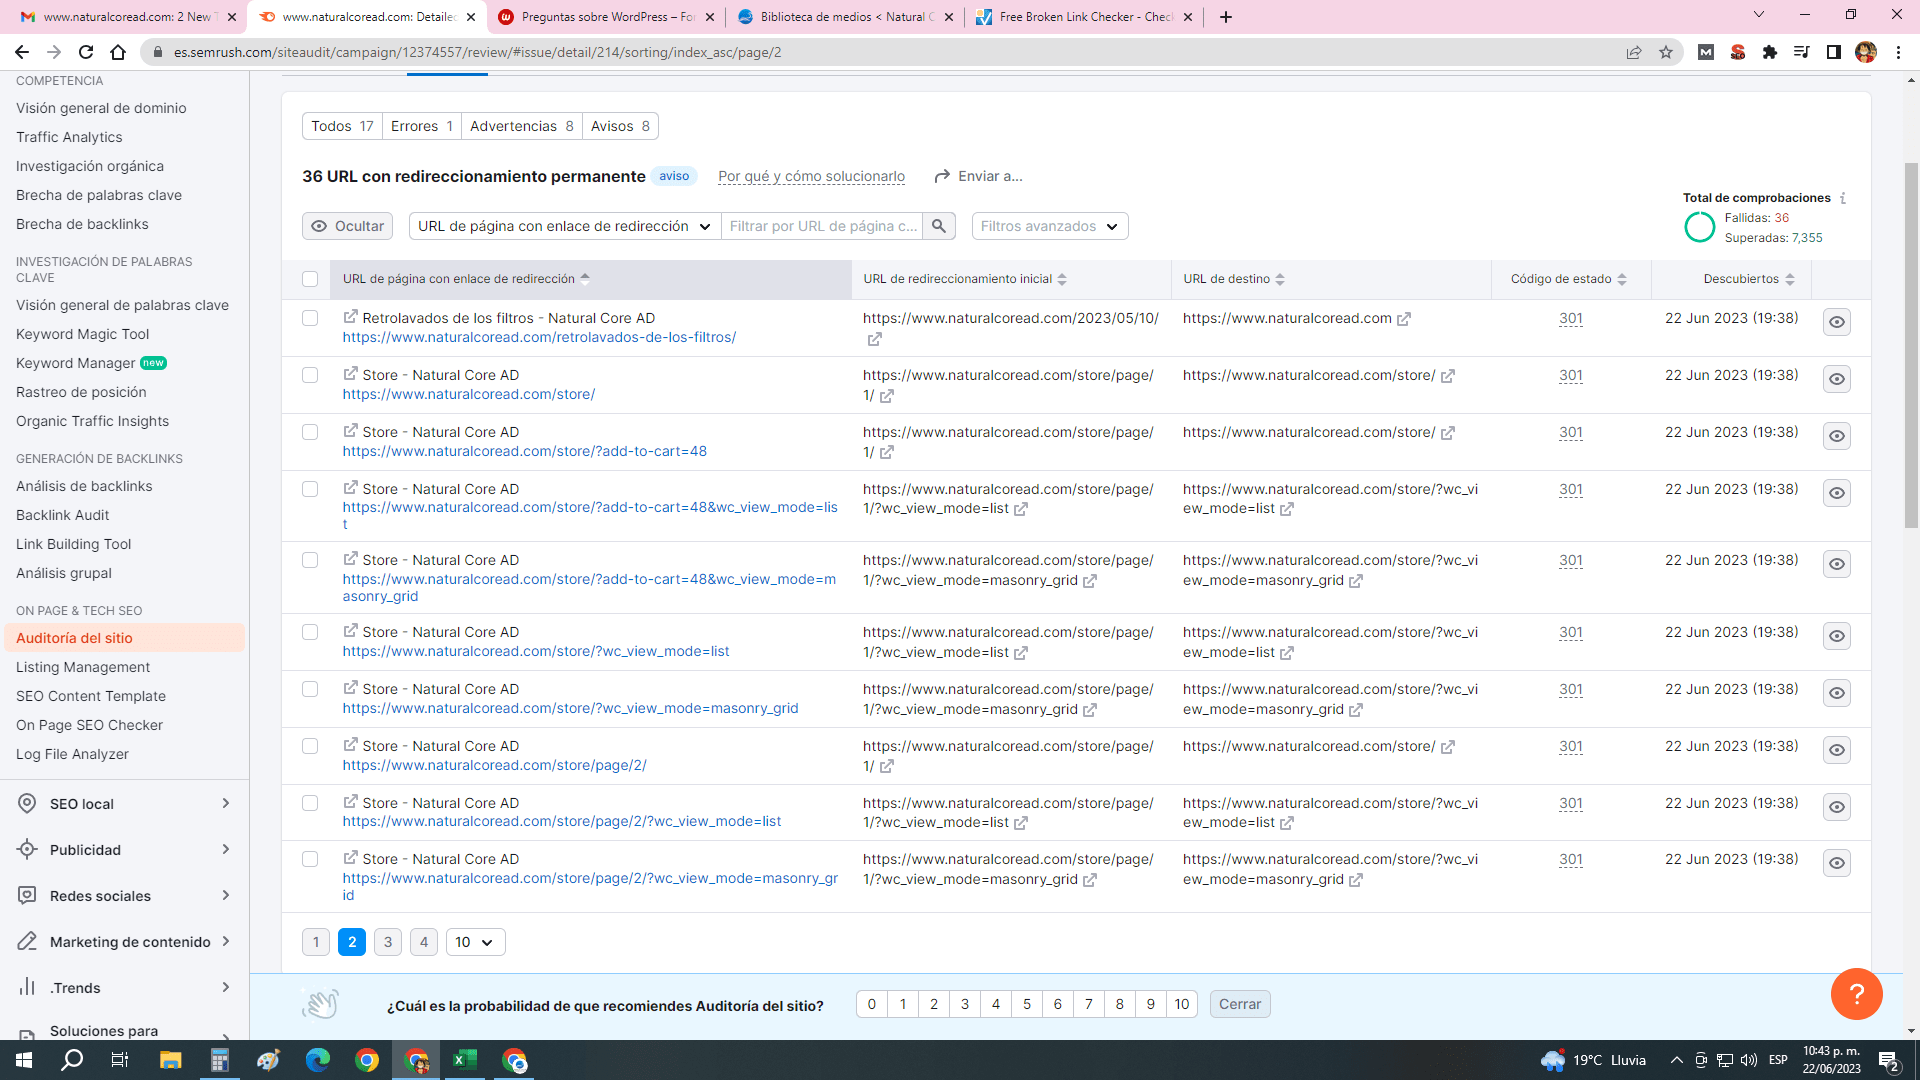Sort by URL de destino column
Viewport: 1920px width, 1080px height.
coord(1234,279)
